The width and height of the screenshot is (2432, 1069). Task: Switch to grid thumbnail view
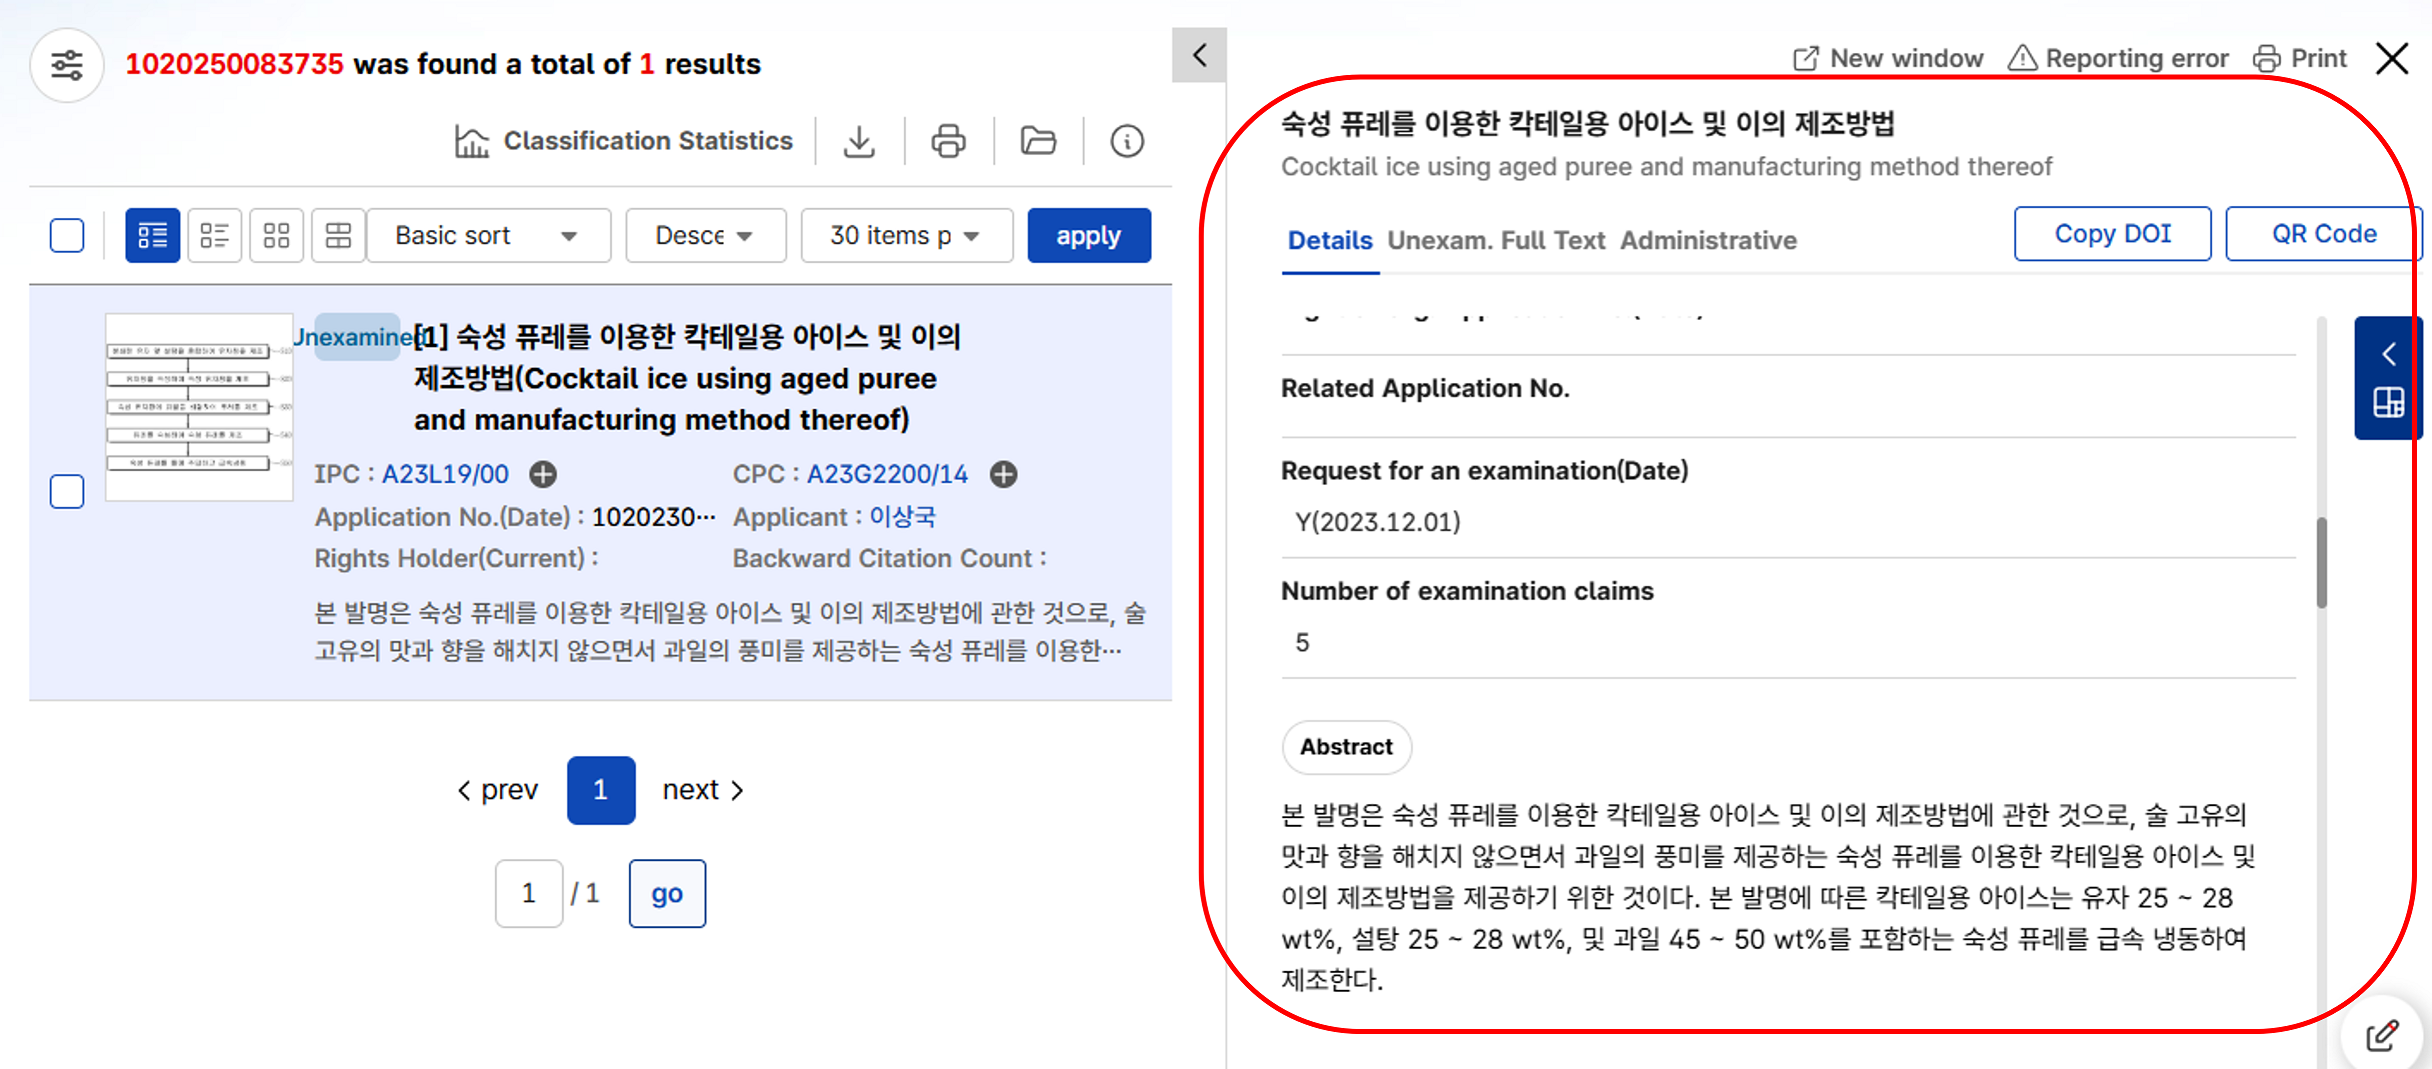tap(276, 236)
